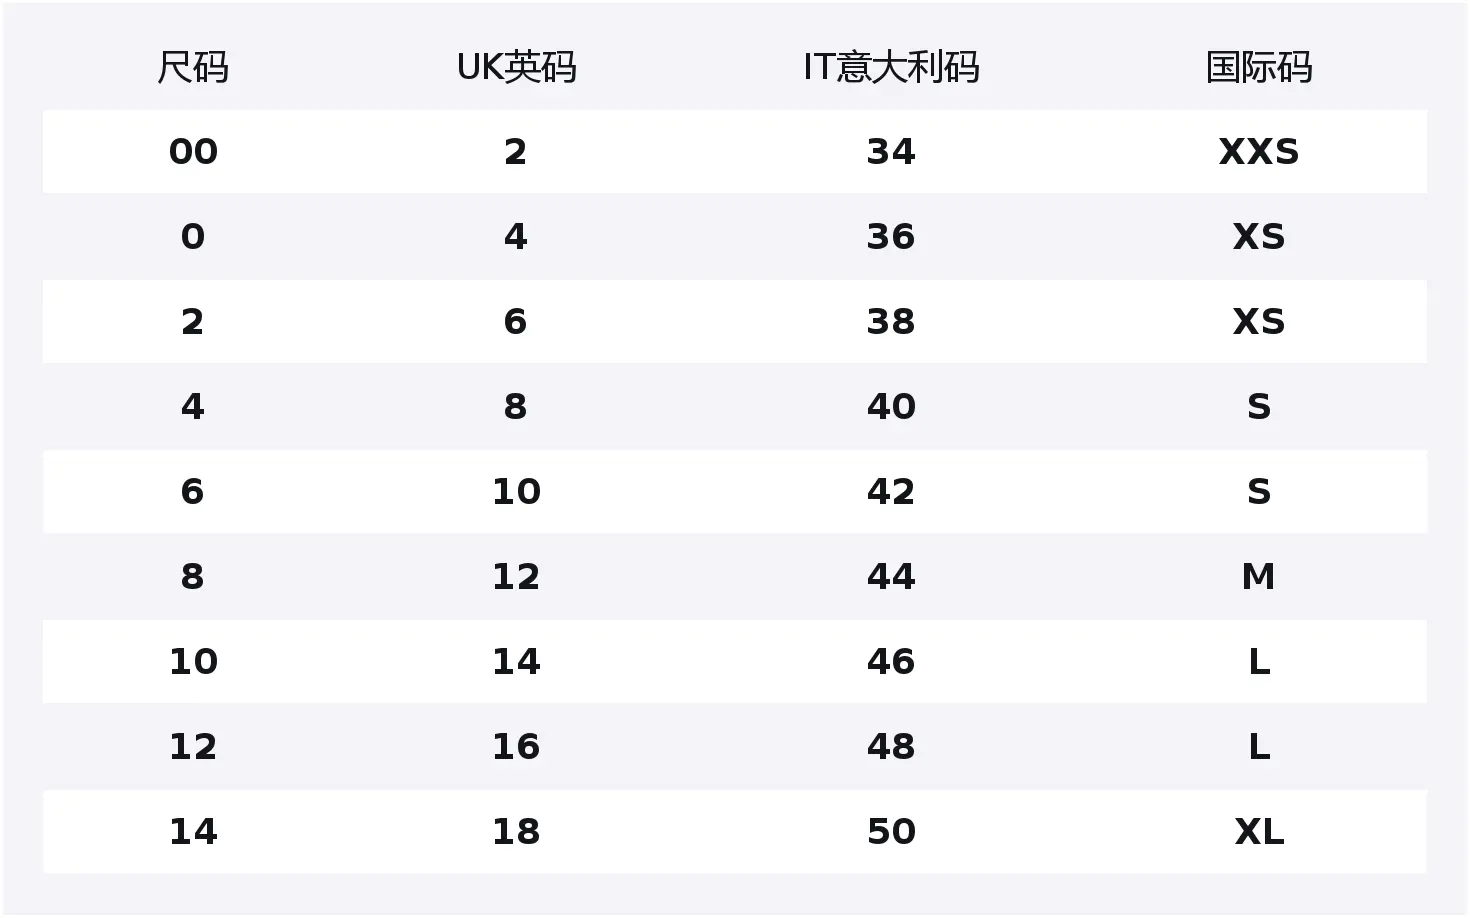
Task: Select the 00 cell in 尺码 column
Action: pos(193,152)
